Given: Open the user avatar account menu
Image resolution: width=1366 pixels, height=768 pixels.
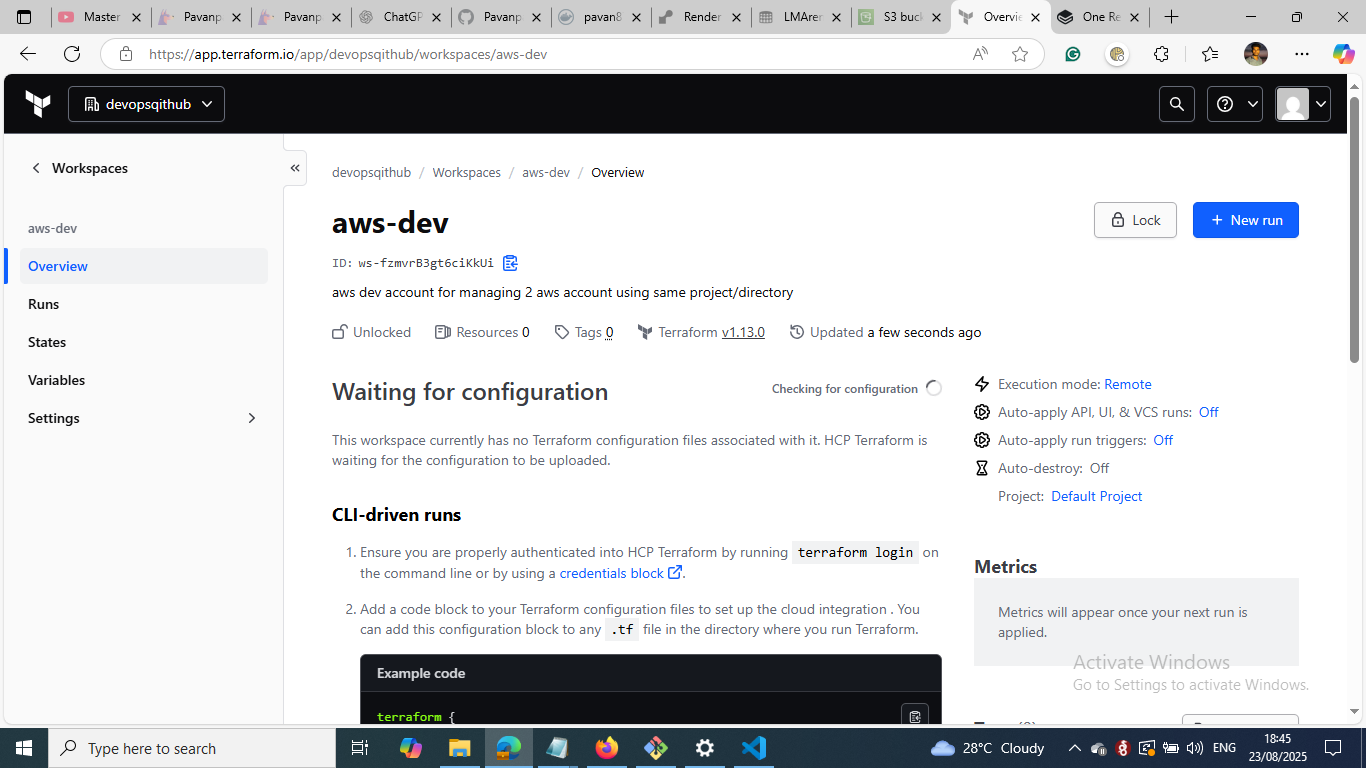Looking at the screenshot, I should point(1302,104).
